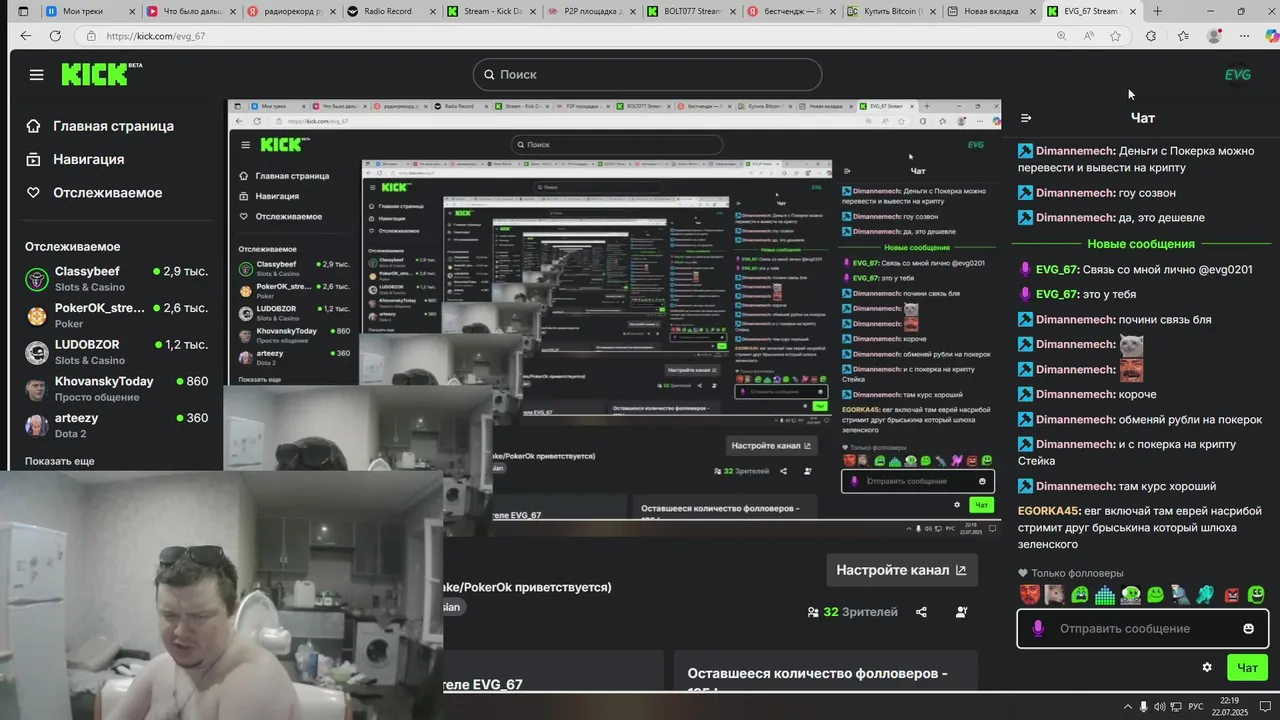Click the purple microphone badge icon
The image size is (1280, 720).
pyautogui.click(x=1037, y=628)
